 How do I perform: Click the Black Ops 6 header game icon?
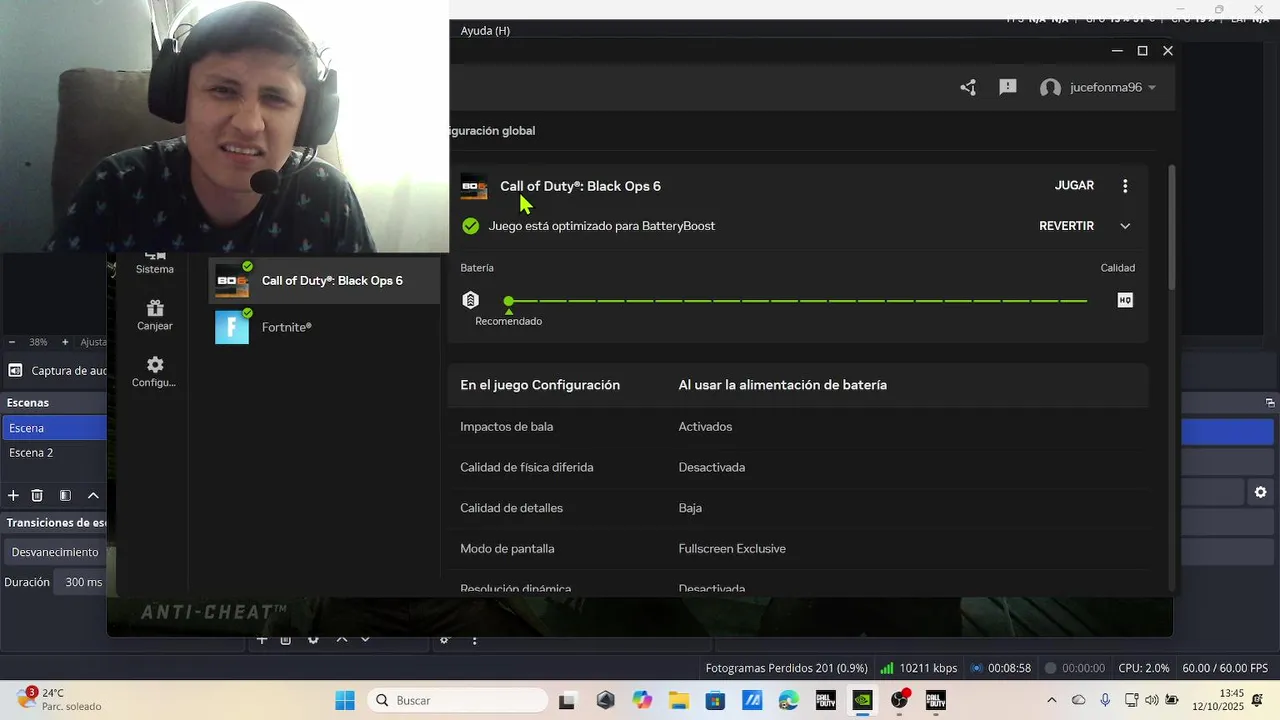click(474, 186)
